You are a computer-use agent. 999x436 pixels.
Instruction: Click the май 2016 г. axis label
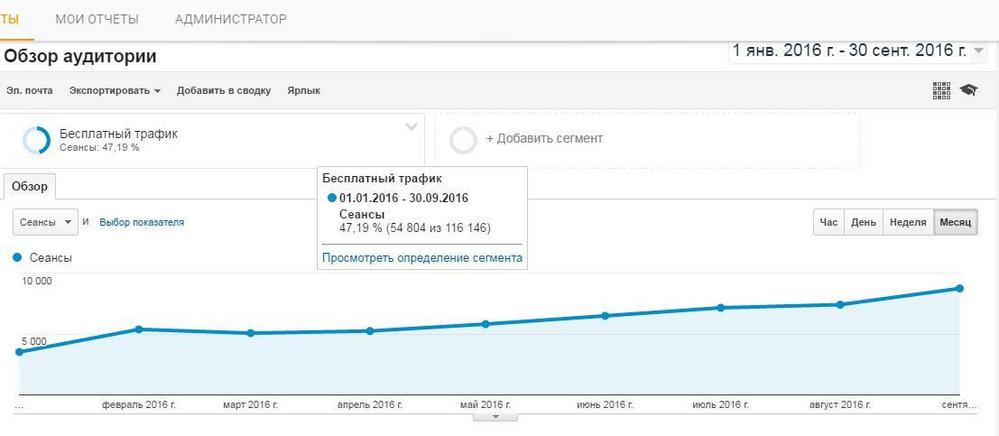coord(485,405)
